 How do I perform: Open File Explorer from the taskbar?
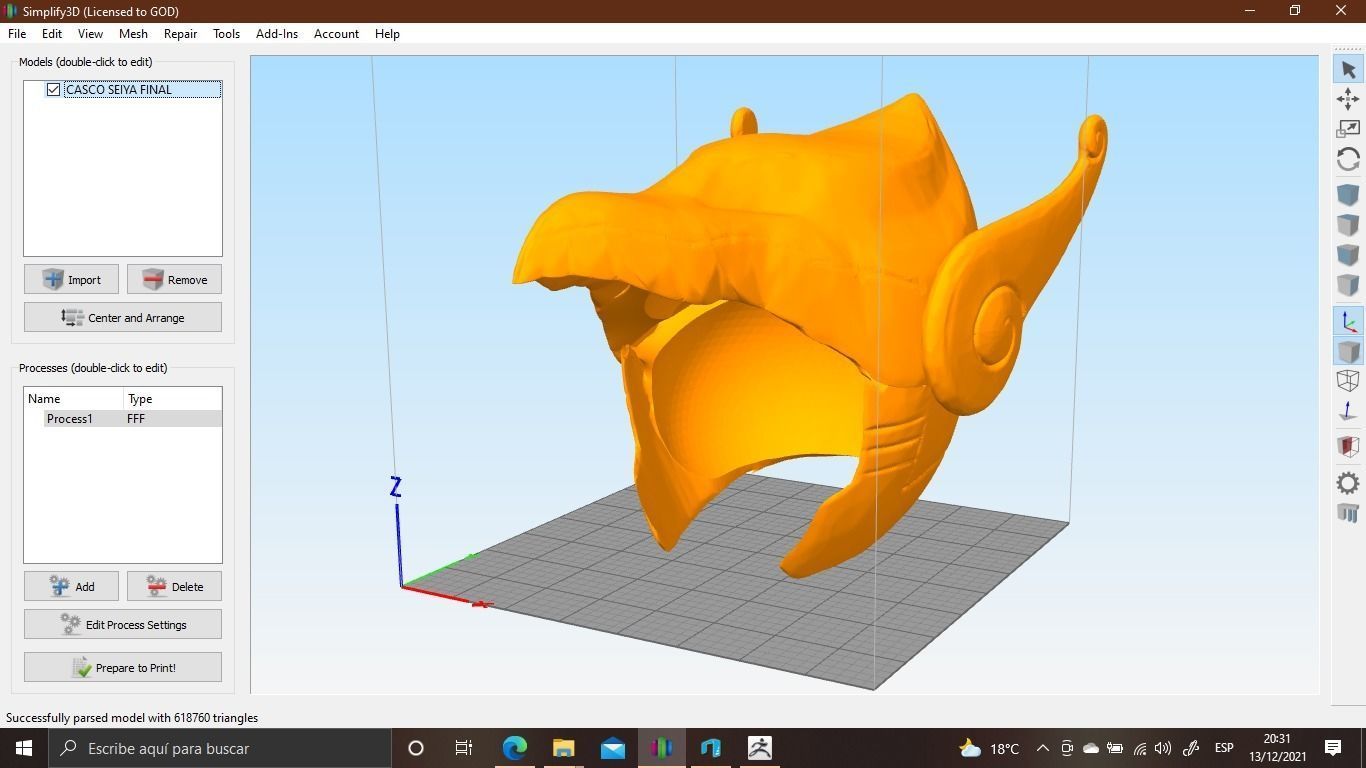(x=563, y=748)
